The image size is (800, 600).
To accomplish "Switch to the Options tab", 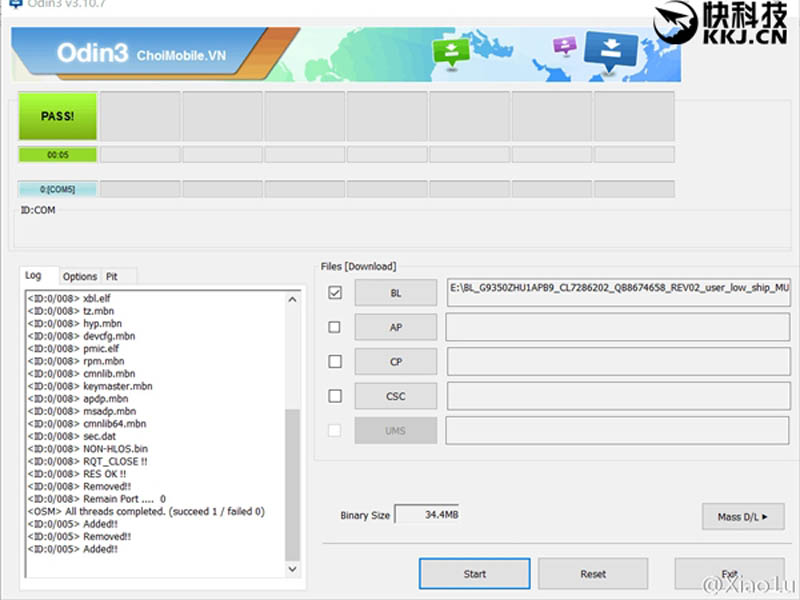I will coord(80,277).
